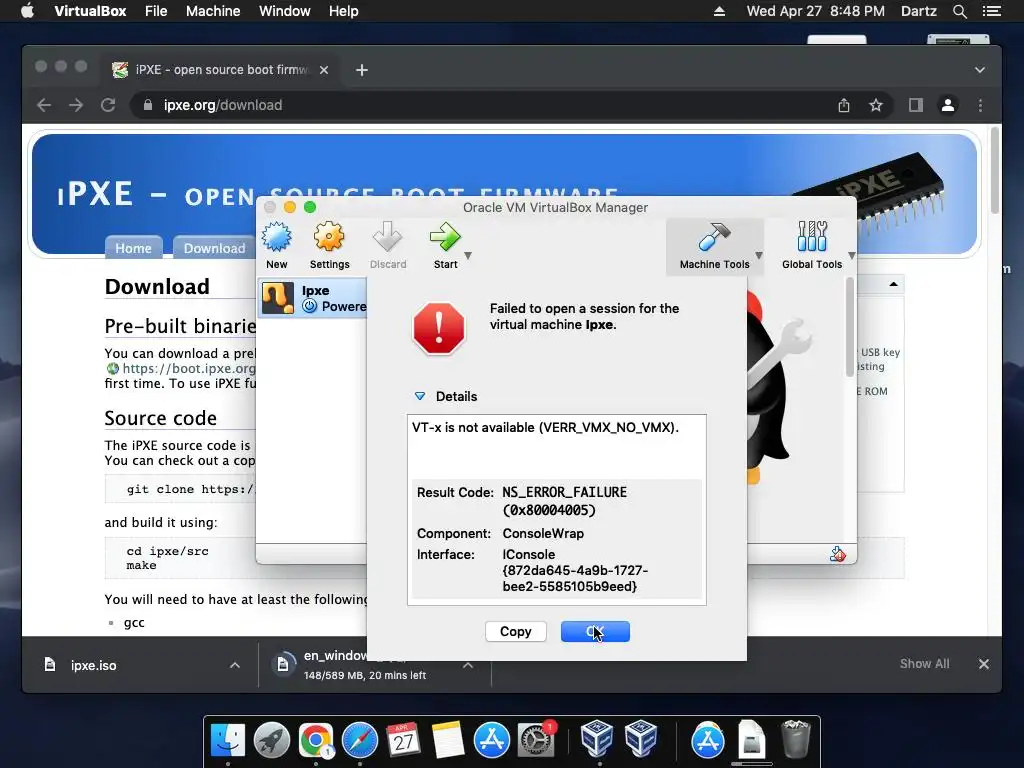The width and height of the screenshot is (1024, 768).
Task: Open the Machine menu
Action: click(213, 11)
